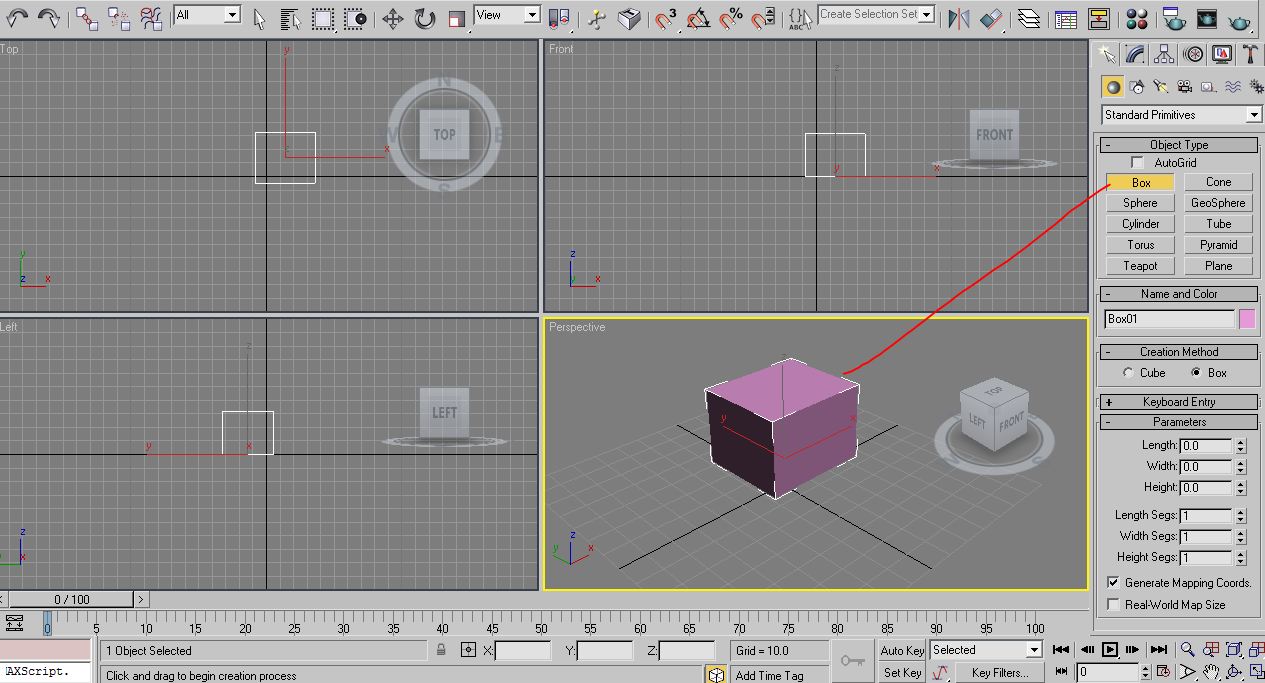Expand the Keyboard Entry rollout

(x=1178, y=401)
